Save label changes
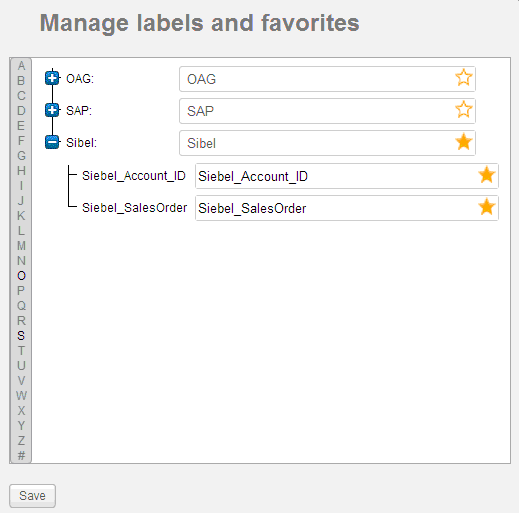Image resolution: width=519 pixels, height=513 pixels. pyautogui.click(x=32, y=496)
